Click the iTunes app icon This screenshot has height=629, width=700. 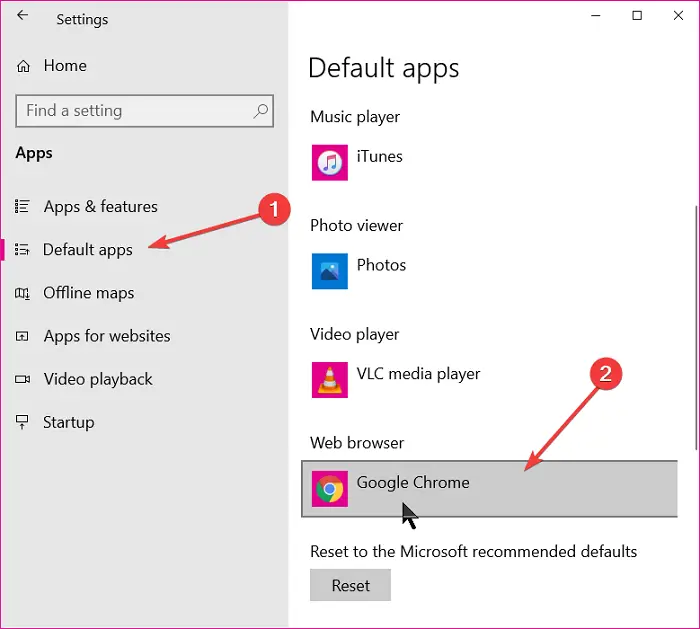[x=330, y=162]
